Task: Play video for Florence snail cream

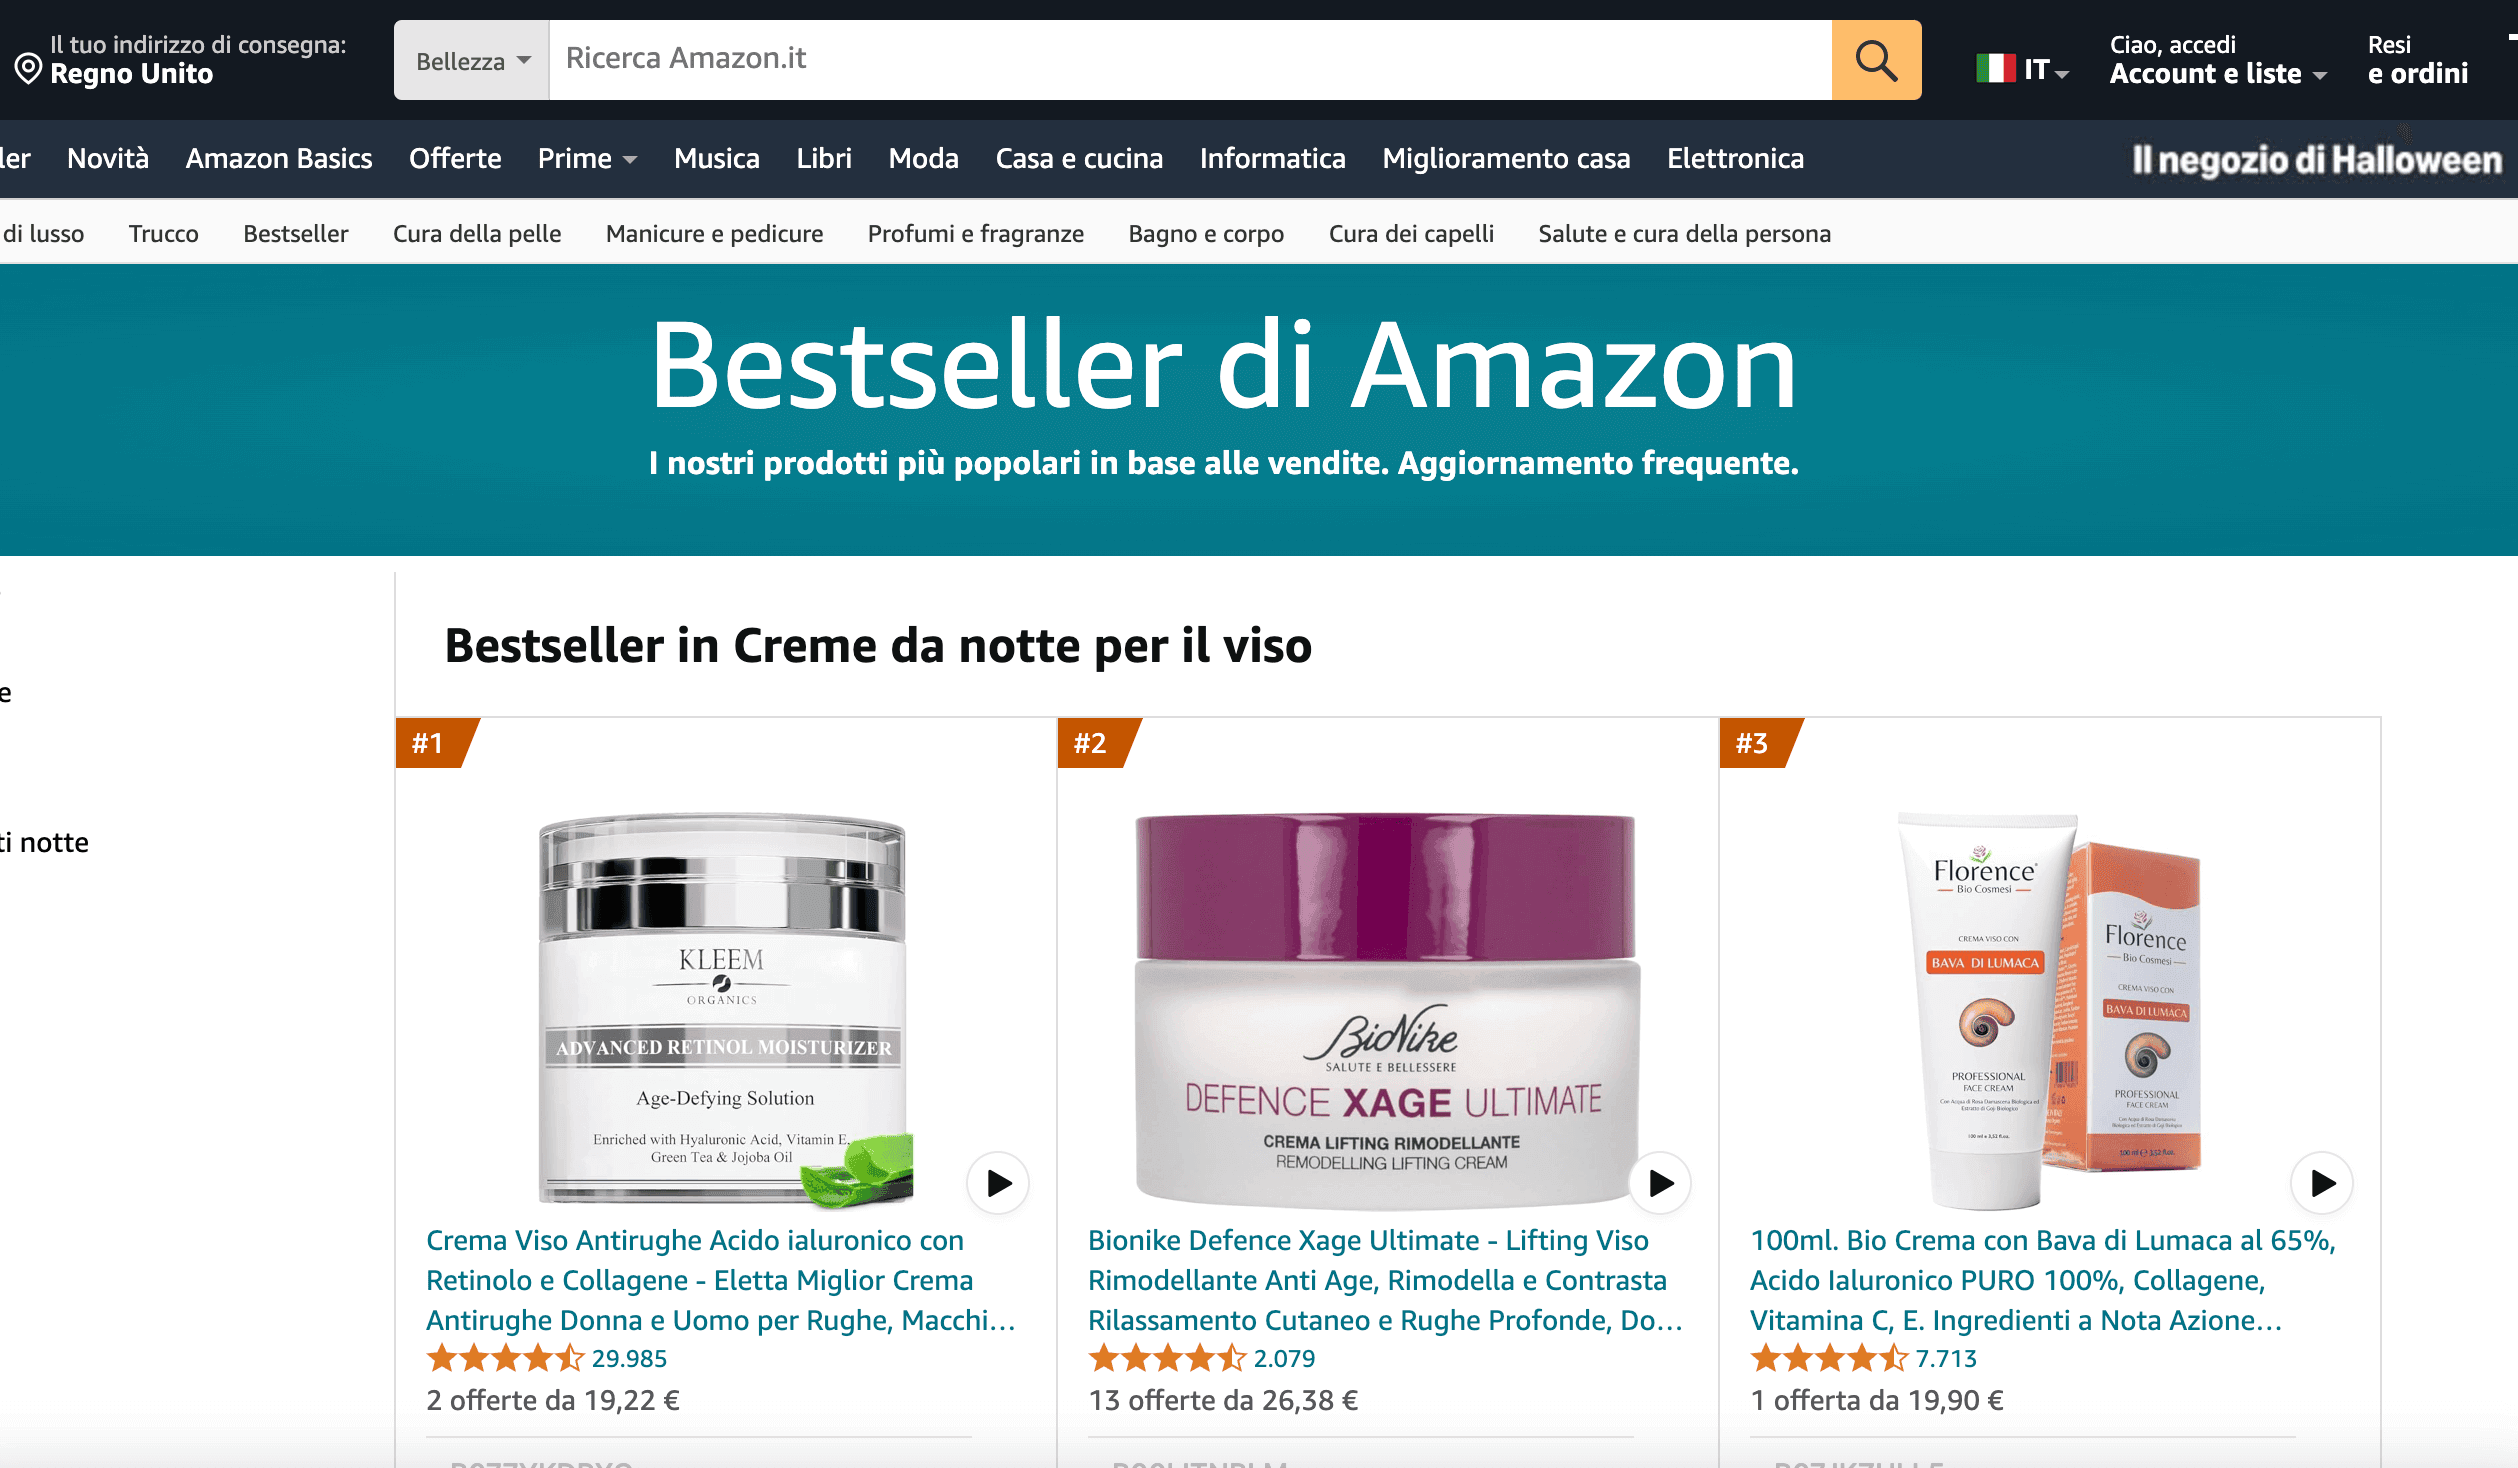Action: [x=2322, y=1183]
